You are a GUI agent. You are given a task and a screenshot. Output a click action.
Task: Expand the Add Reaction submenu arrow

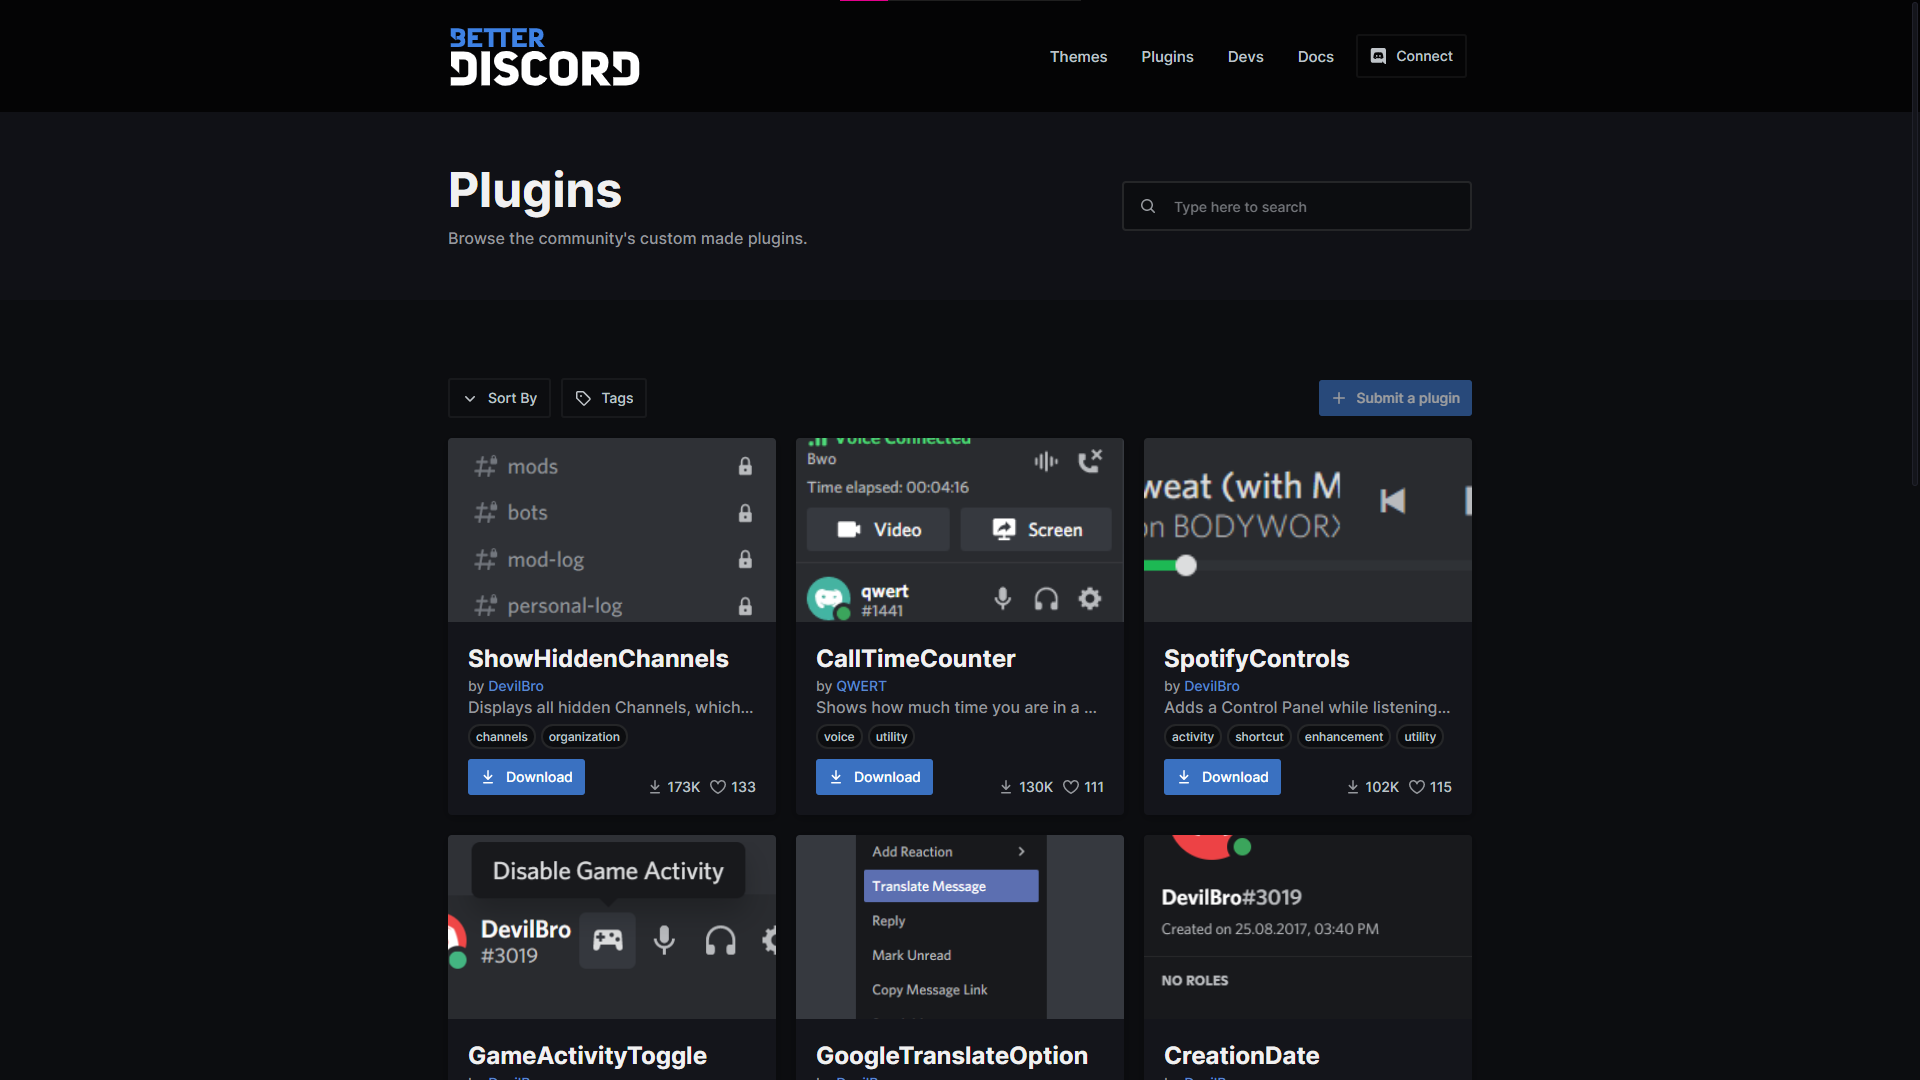(x=1021, y=851)
